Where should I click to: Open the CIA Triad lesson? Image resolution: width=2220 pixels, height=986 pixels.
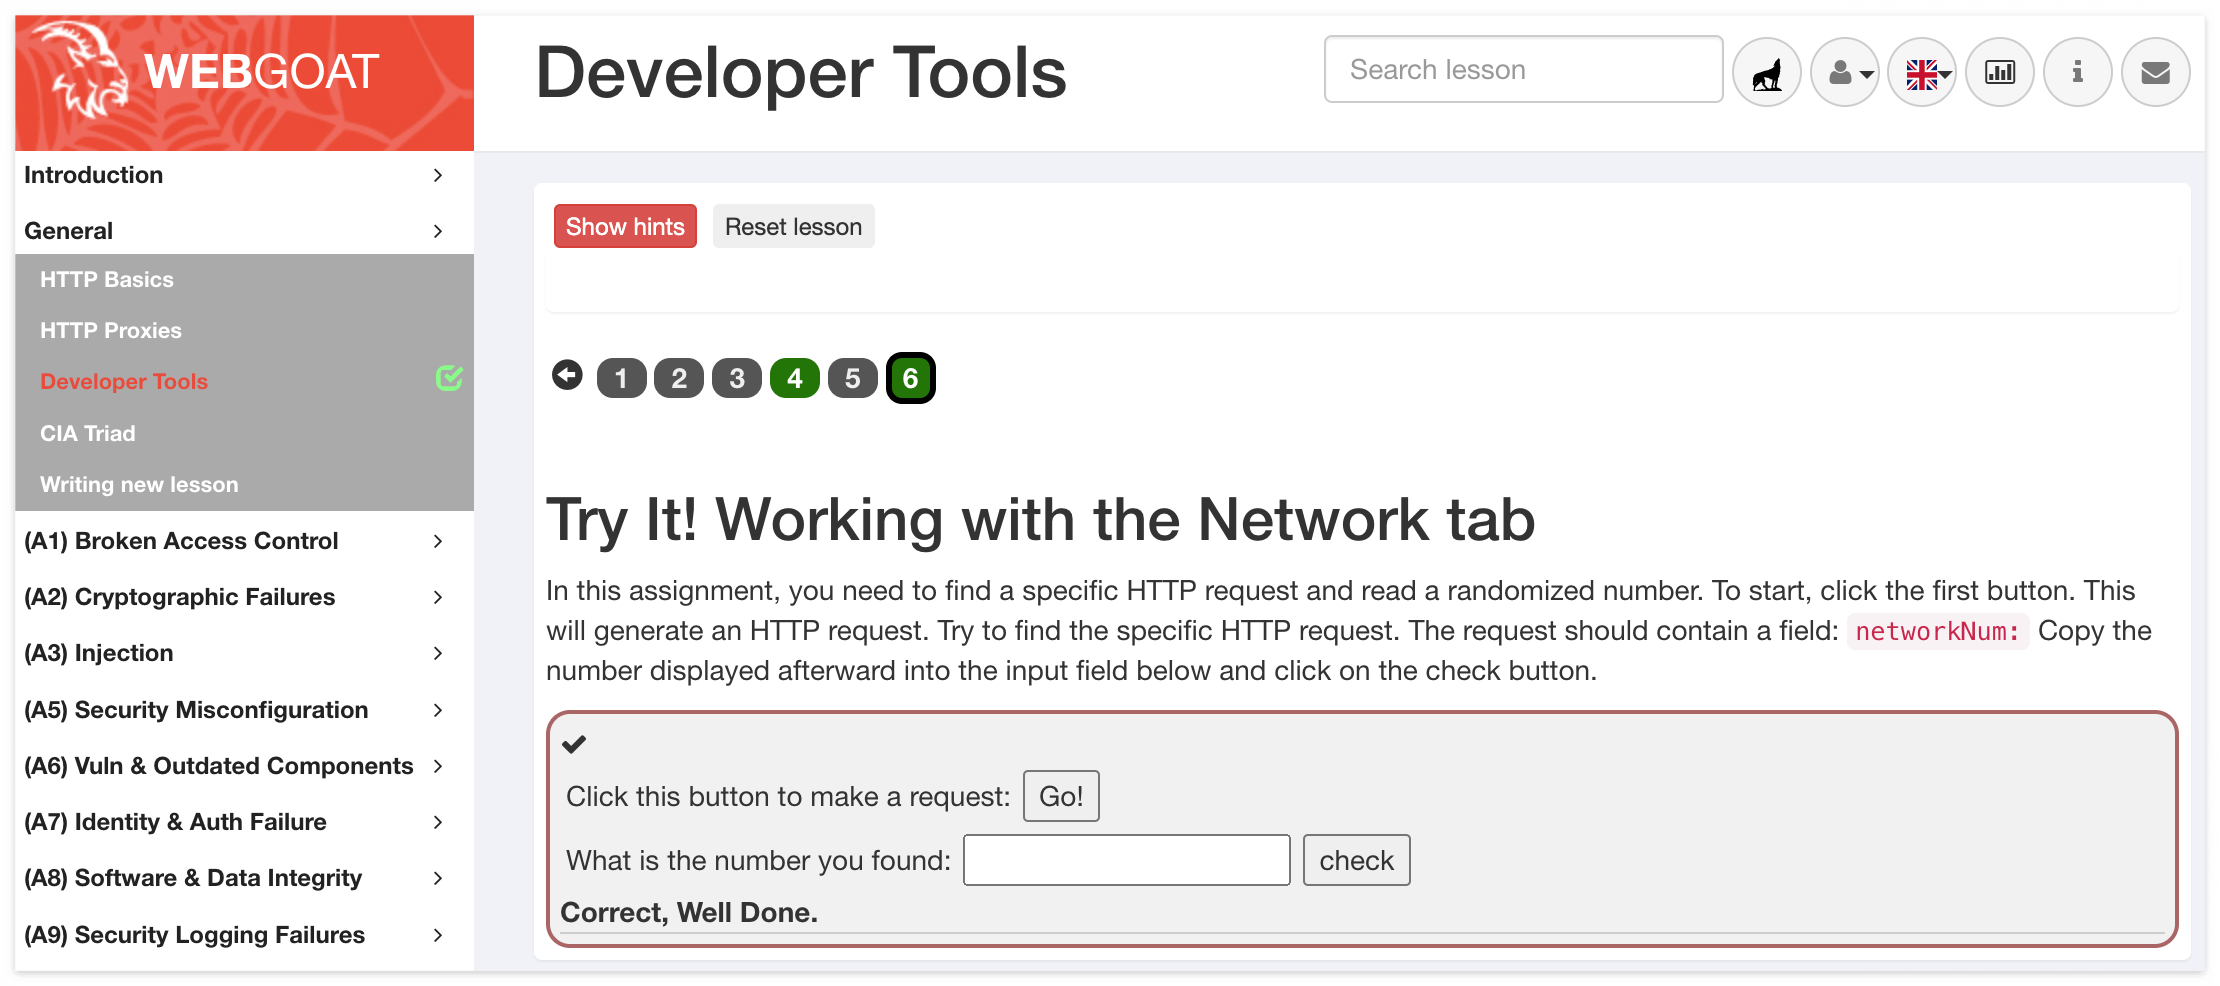[88, 434]
